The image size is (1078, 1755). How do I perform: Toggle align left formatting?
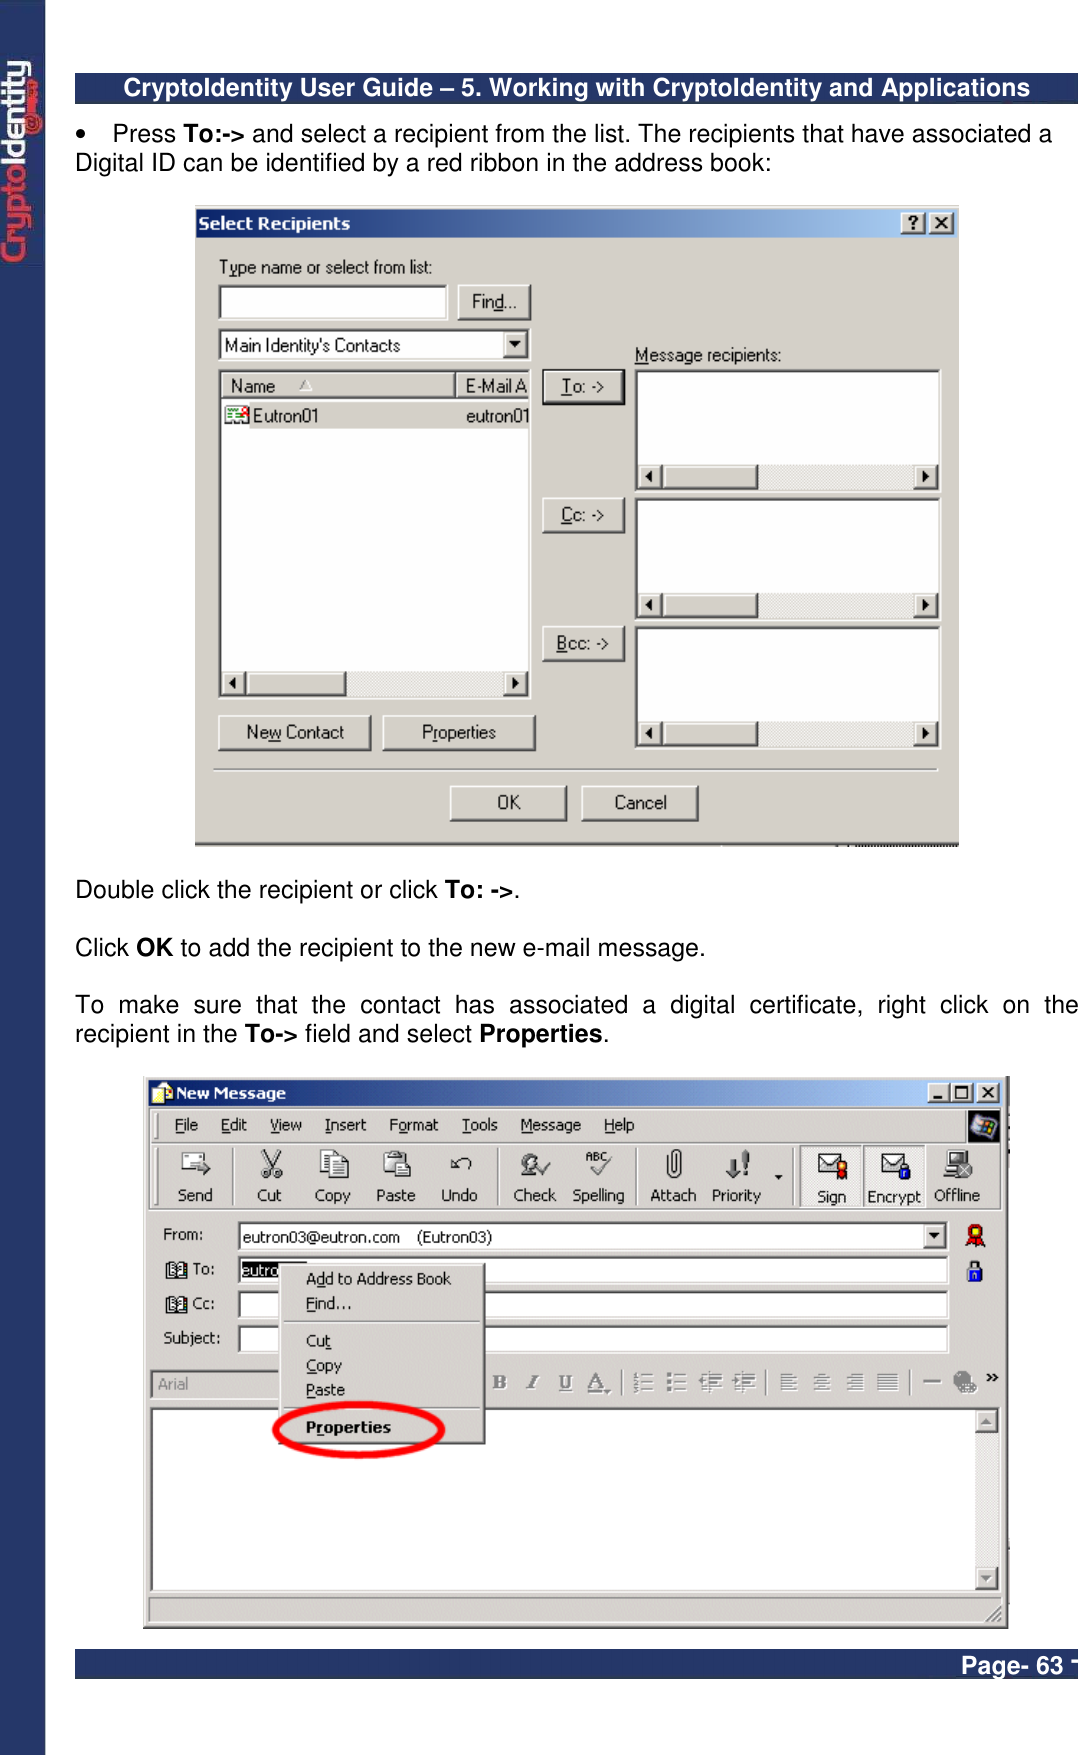789,1382
